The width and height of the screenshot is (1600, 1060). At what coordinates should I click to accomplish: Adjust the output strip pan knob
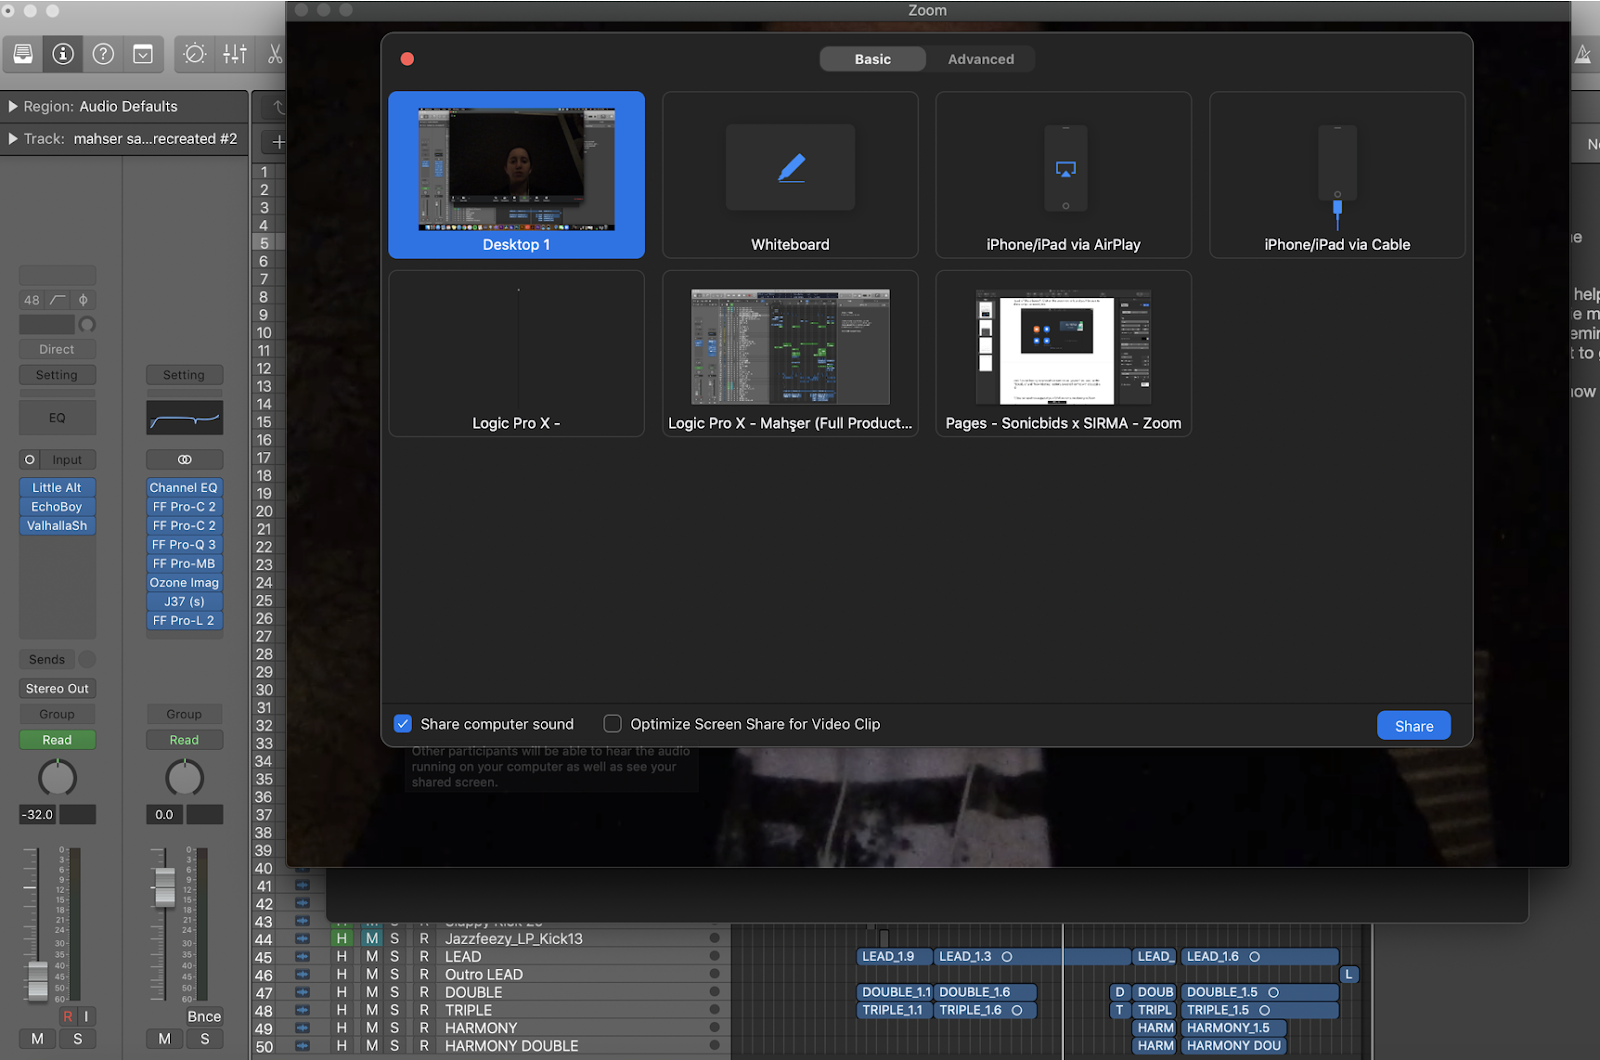(x=184, y=778)
